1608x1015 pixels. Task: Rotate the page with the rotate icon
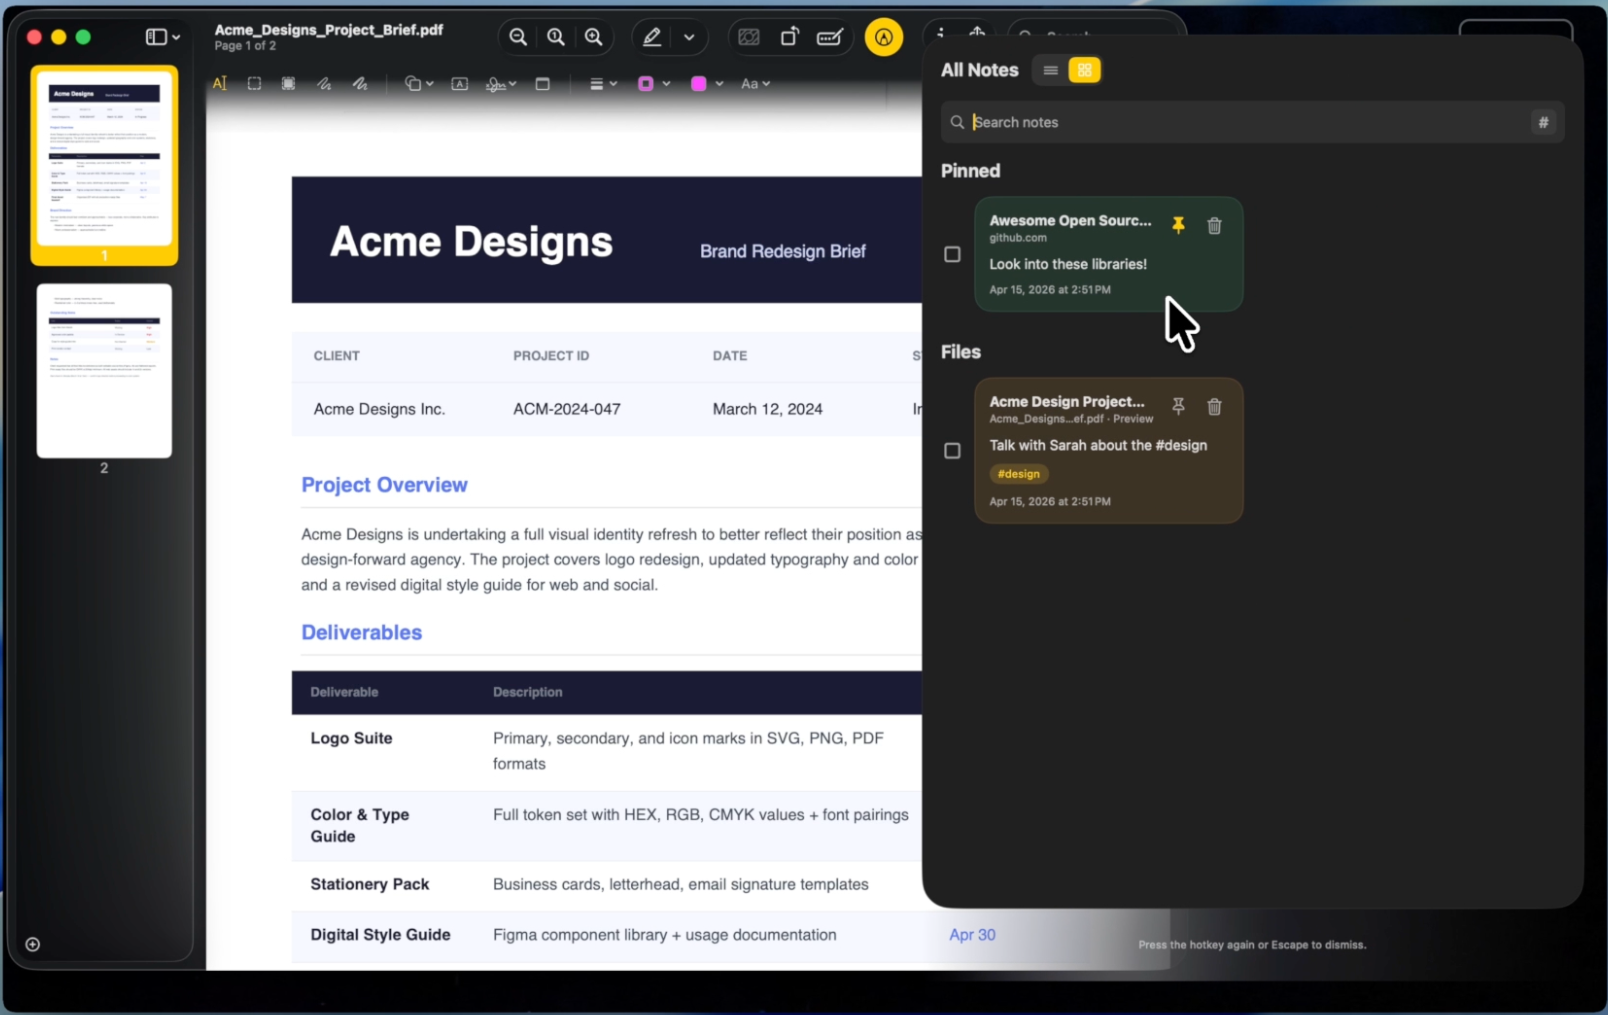[x=789, y=37]
